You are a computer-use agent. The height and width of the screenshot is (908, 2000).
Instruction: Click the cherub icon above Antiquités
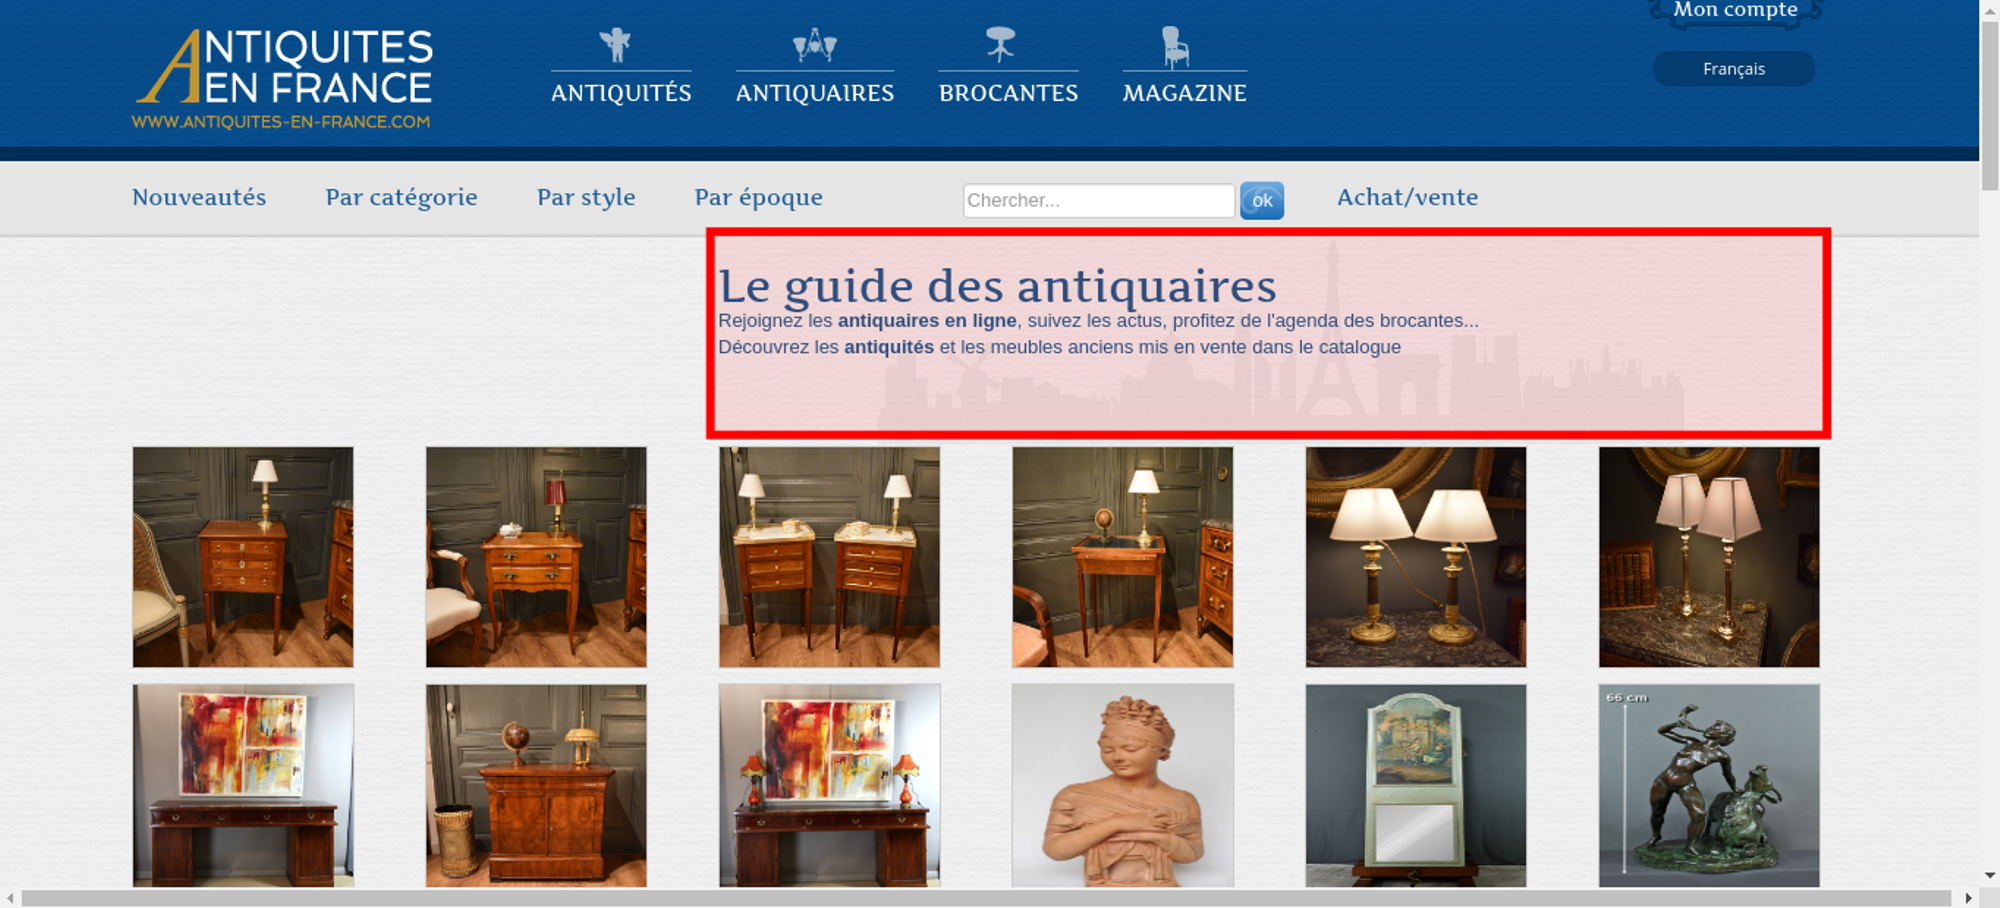click(x=616, y=45)
